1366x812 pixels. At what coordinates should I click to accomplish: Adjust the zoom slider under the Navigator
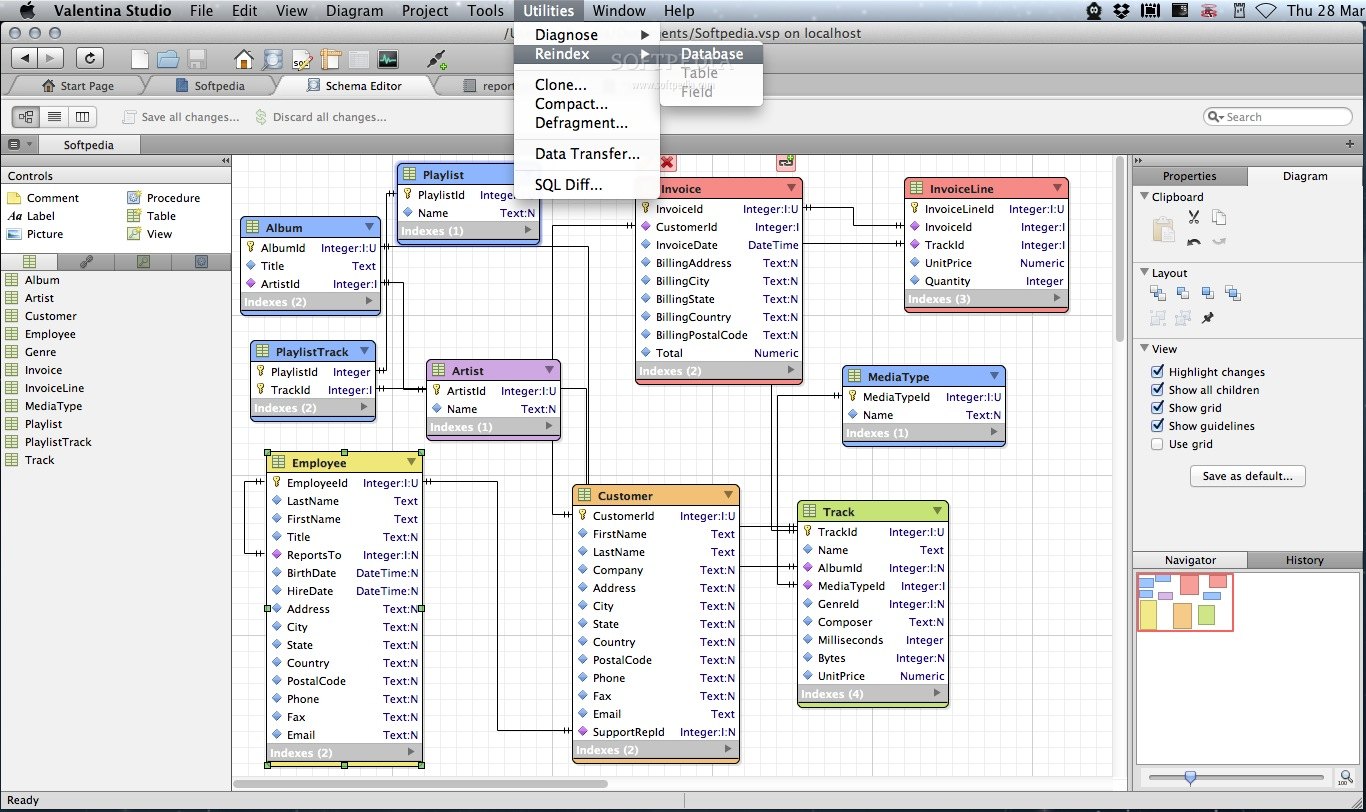tap(1190, 777)
